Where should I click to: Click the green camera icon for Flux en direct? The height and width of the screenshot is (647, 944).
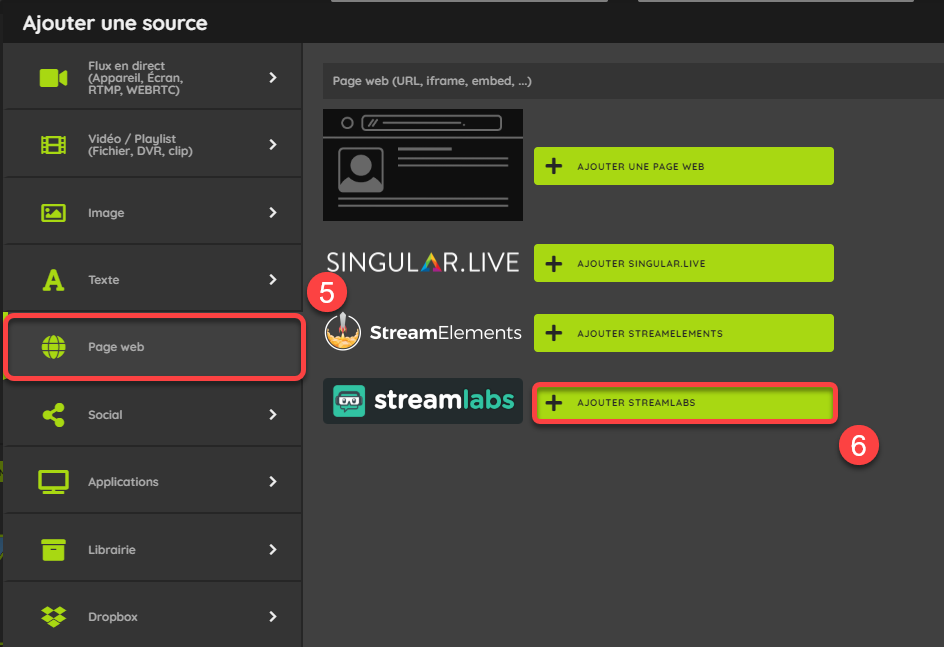pos(54,78)
